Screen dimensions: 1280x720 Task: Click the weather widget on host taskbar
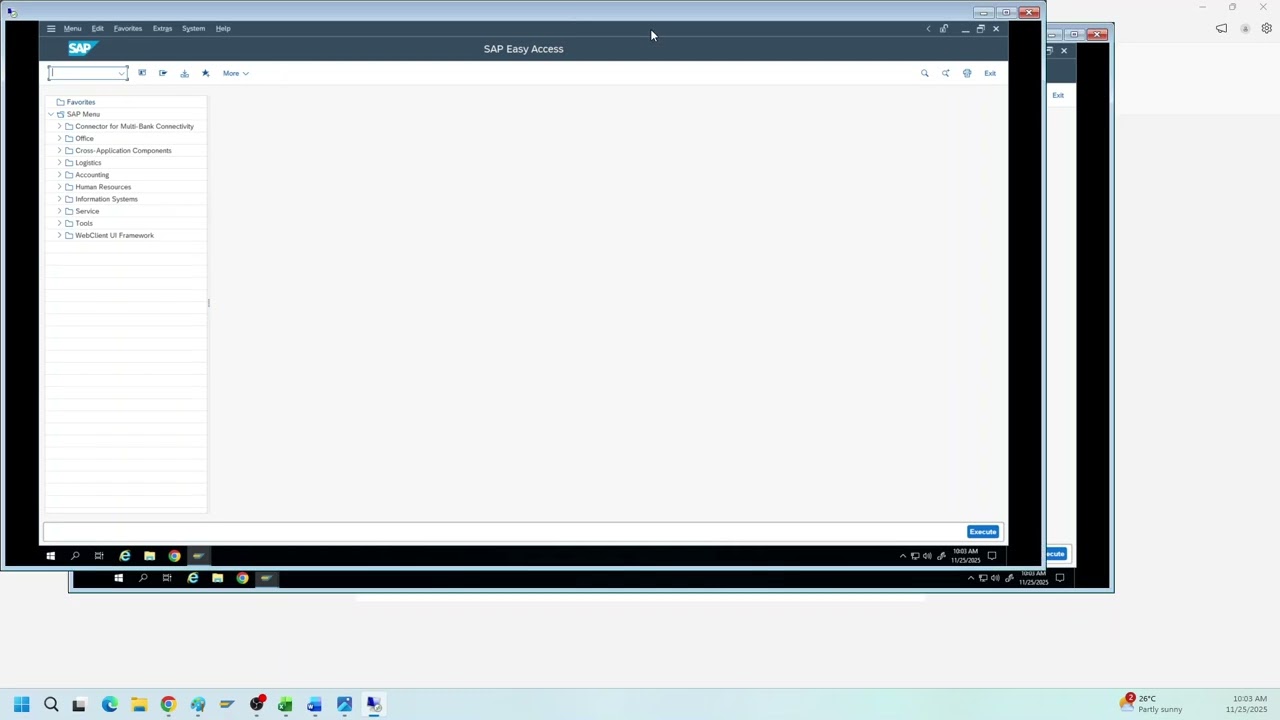1153,704
